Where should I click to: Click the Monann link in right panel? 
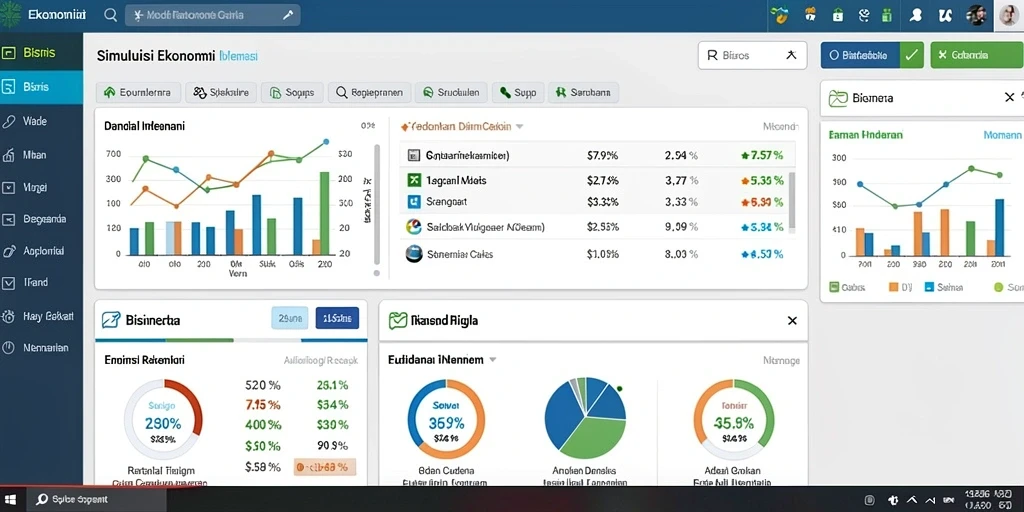coord(1002,135)
